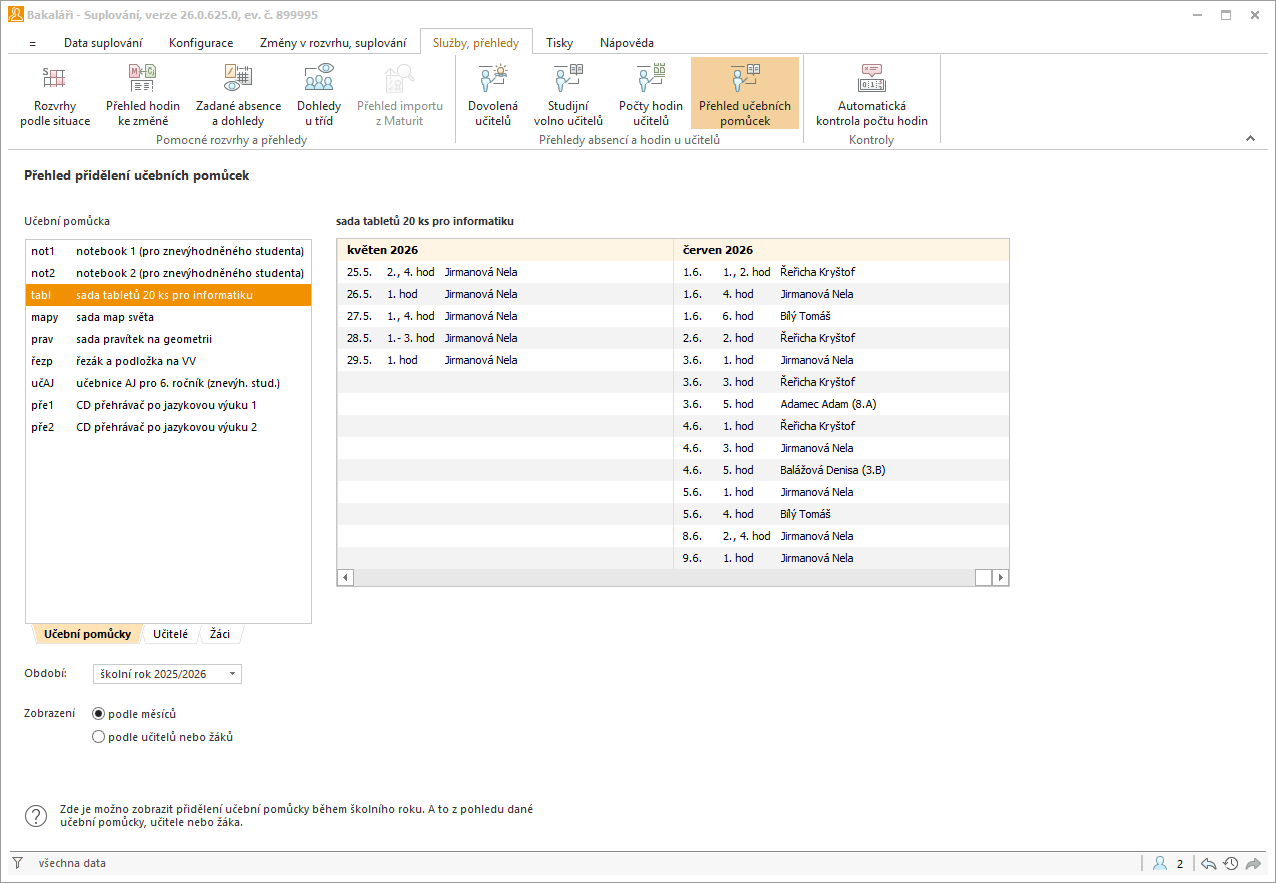Click the 1.6. 6. hod Bilý Tomáš row
Image resolution: width=1276 pixels, height=883 pixels.
[x=842, y=316]
